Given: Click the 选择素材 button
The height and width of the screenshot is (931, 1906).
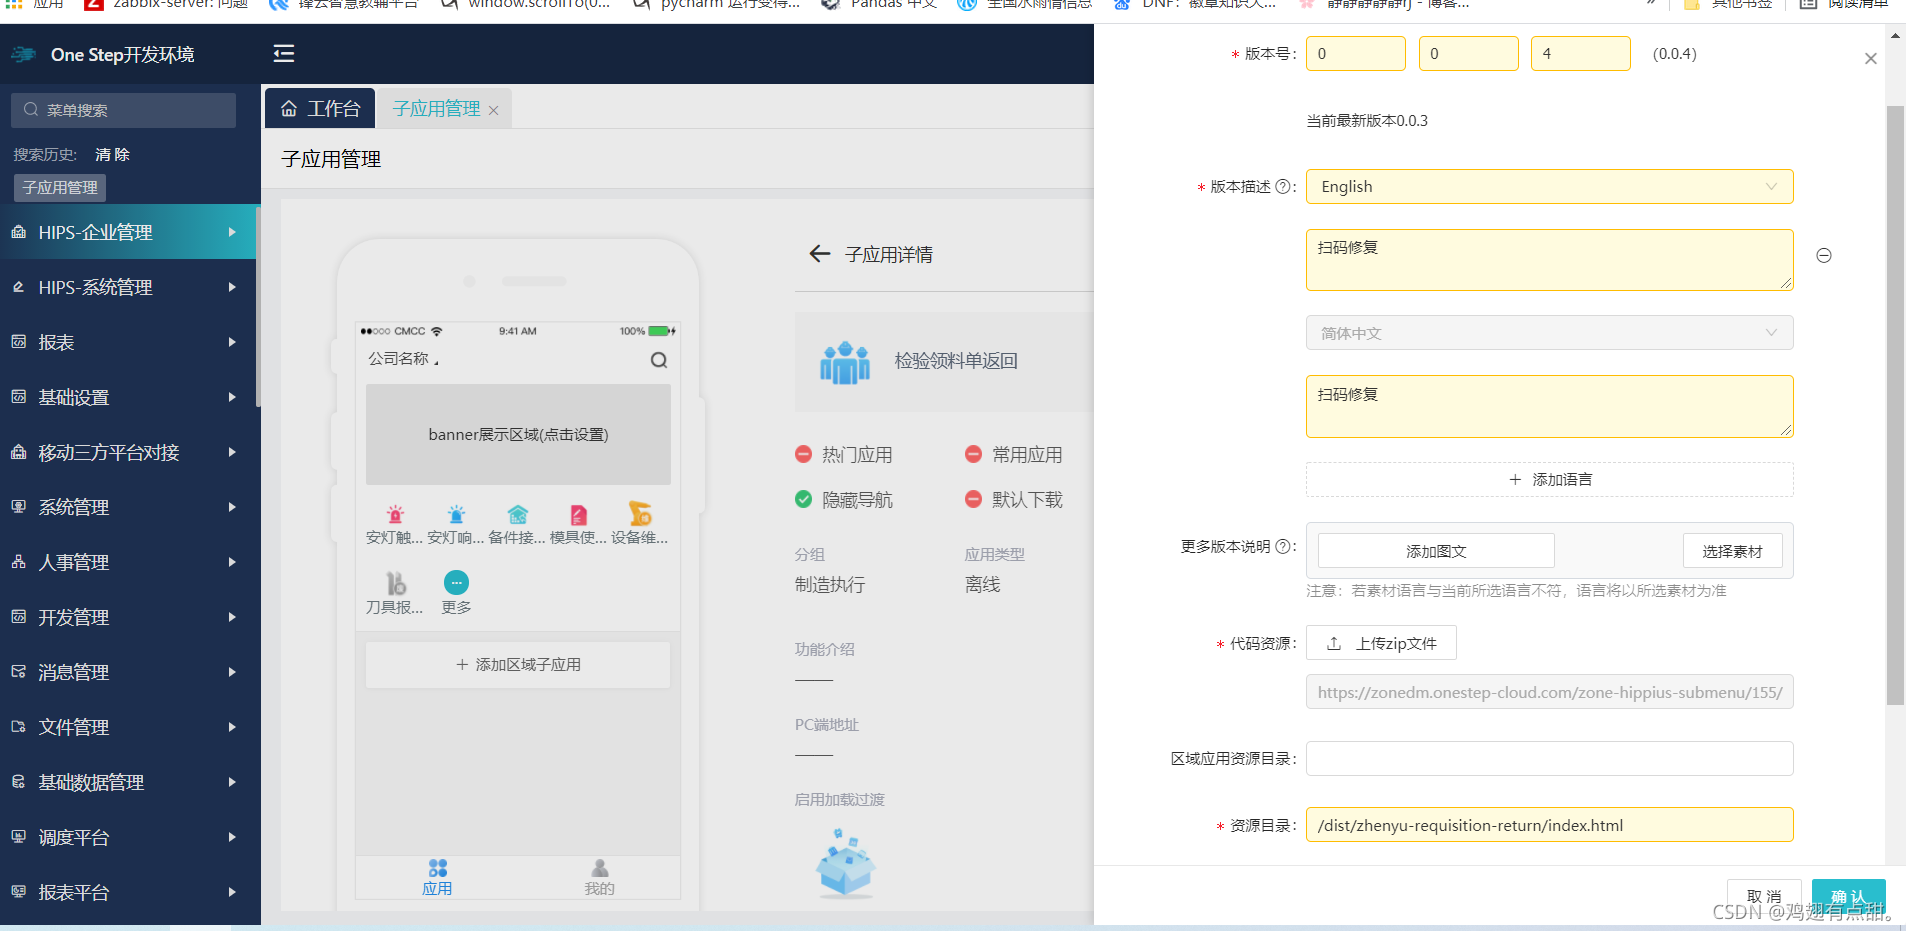Looking at the screenshot, I should coord(1732,551).
